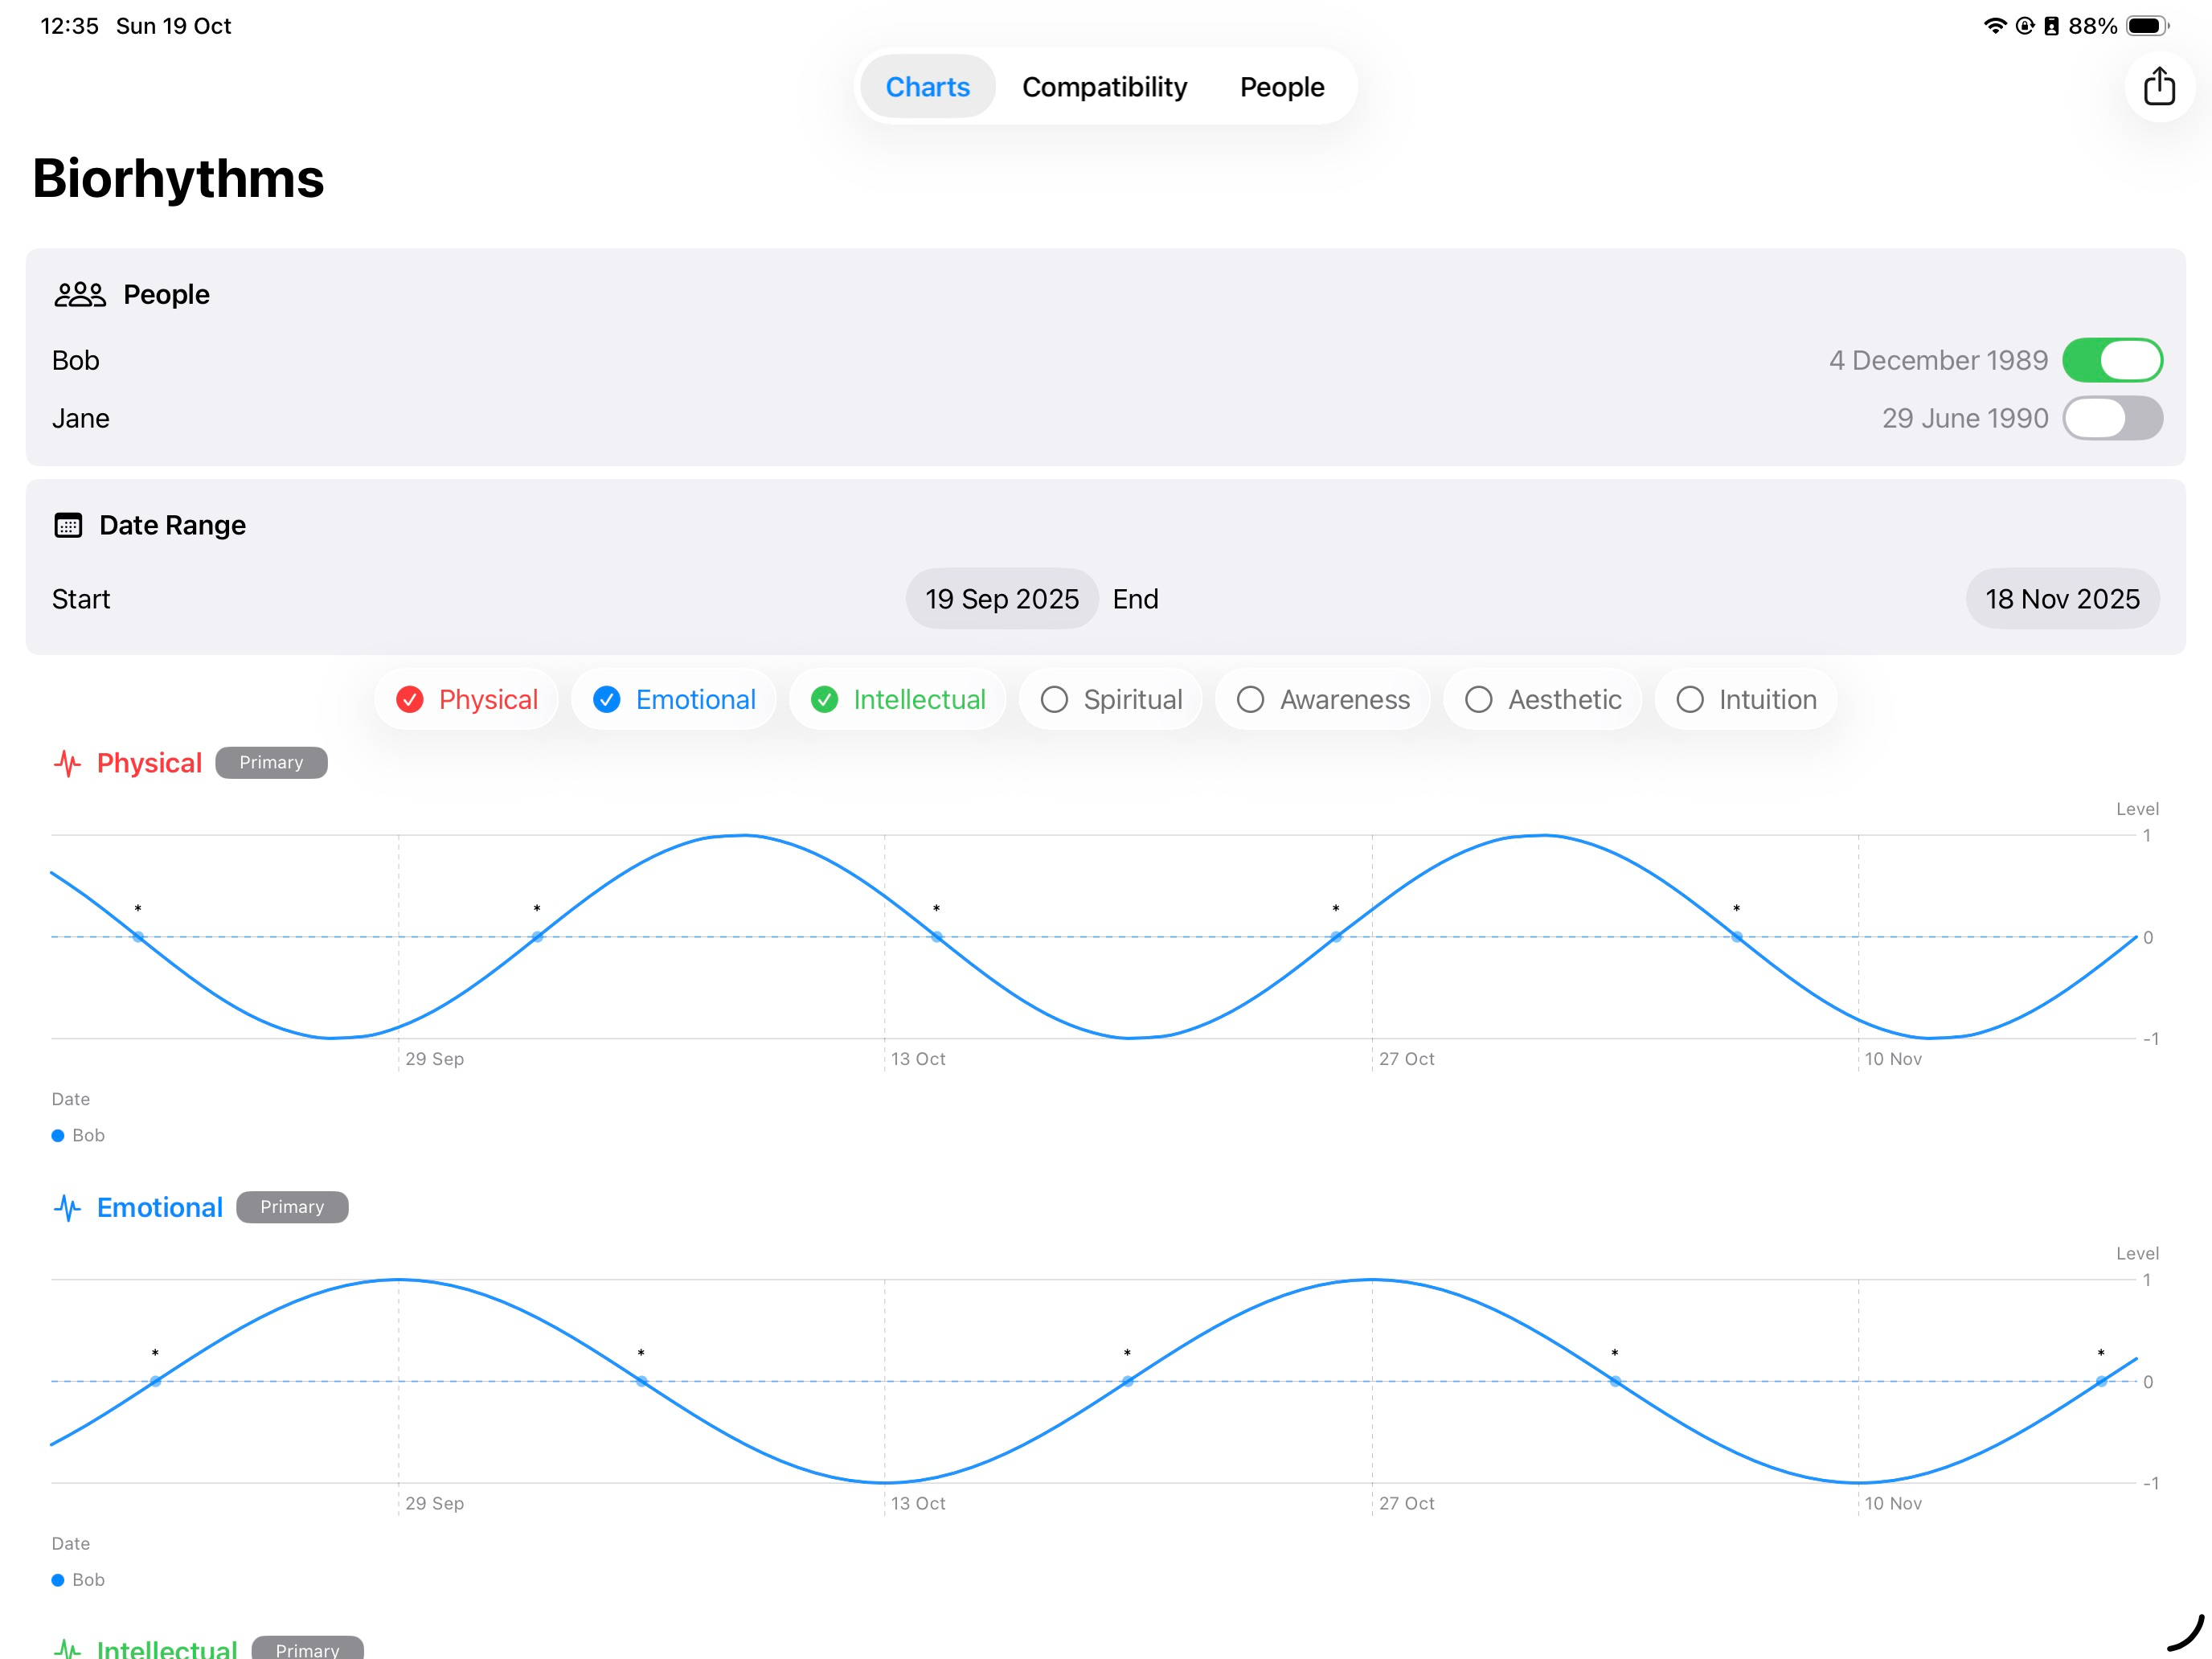
Task: Tap the status bar clock 12:35
Action: pyautogui.click(x=69, y=26)
